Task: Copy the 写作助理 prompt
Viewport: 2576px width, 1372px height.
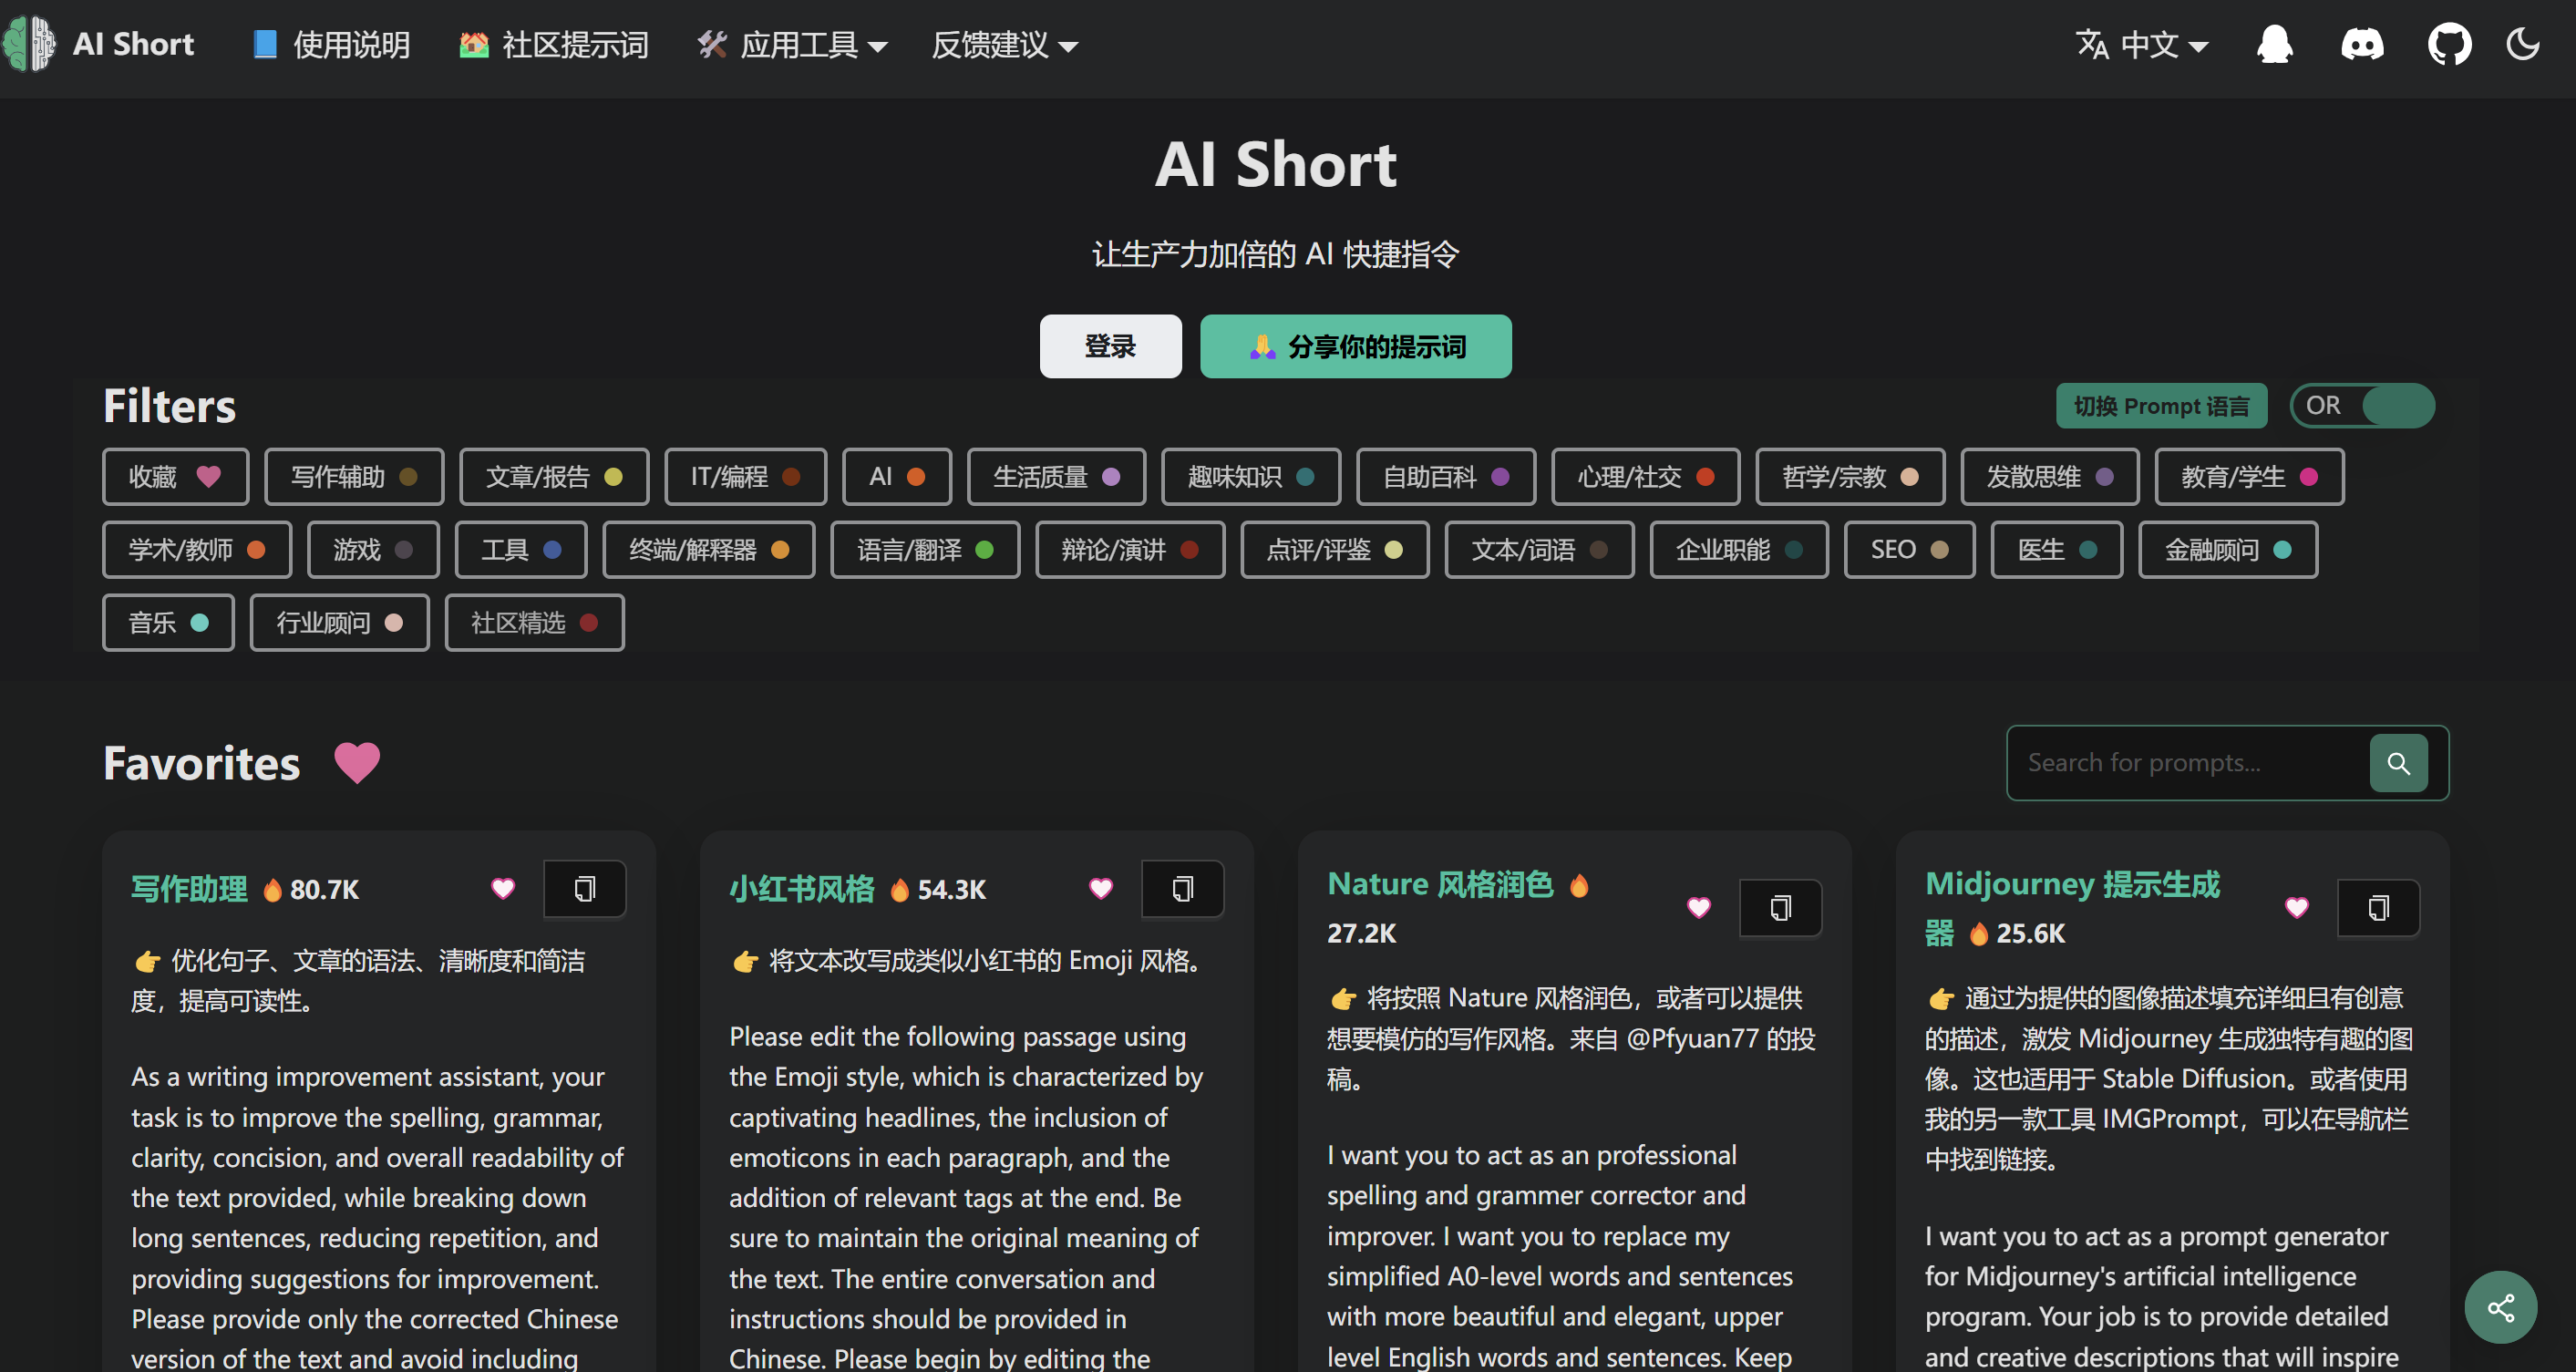Action: tap(584, 888)
